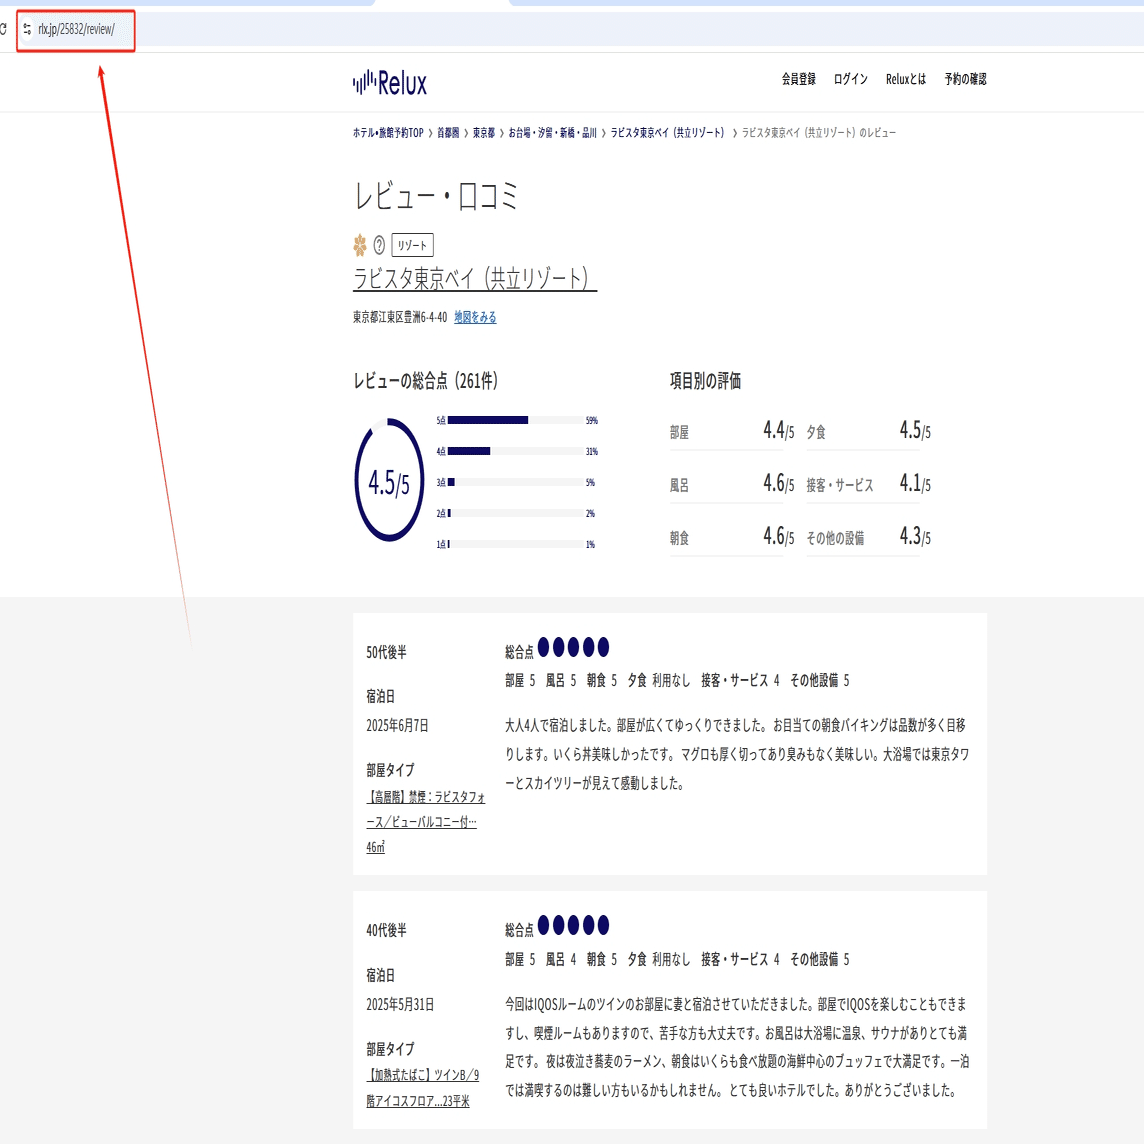The height and width of the screenshot is (1144, 1144).
Task: Open ログイン in header
Action: [851, 79]
